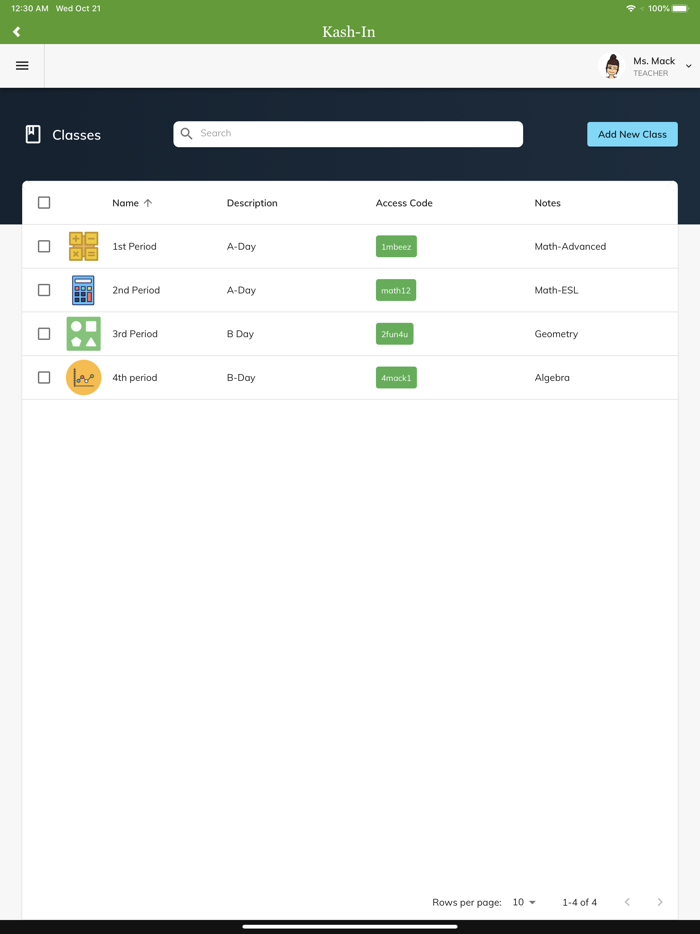Open the hamburger menu
This screenshot has width=700, height=934.
22,66
